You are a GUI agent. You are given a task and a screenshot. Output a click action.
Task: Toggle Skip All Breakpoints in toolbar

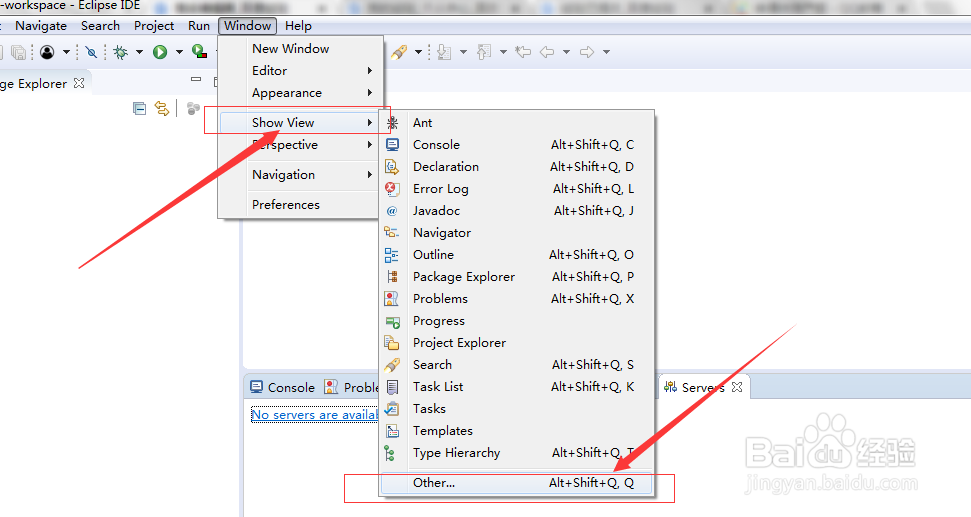92,52
